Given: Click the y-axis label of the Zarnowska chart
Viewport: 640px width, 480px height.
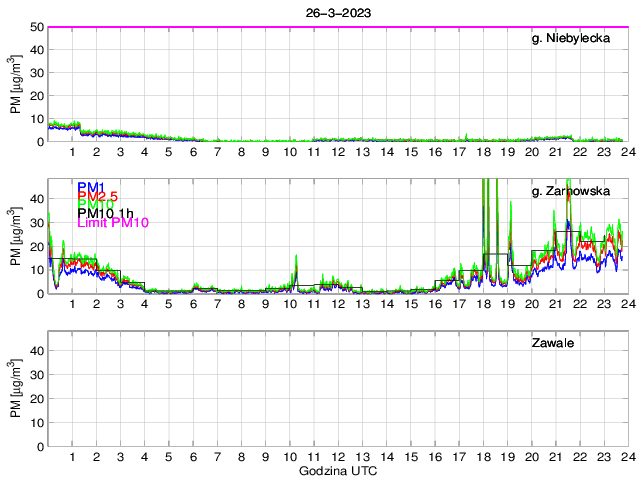Looking at the screenshot, I should (16, 236).
